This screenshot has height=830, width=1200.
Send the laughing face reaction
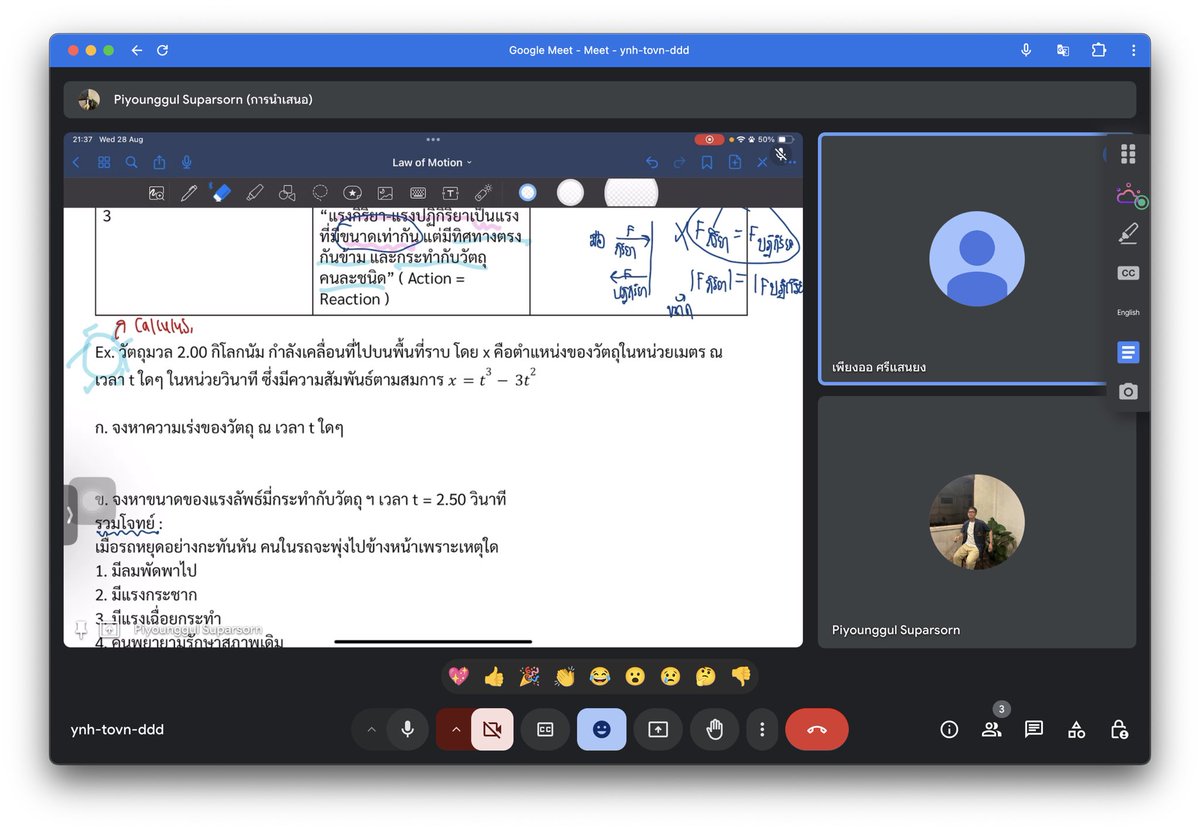click(x=600, y=677)
